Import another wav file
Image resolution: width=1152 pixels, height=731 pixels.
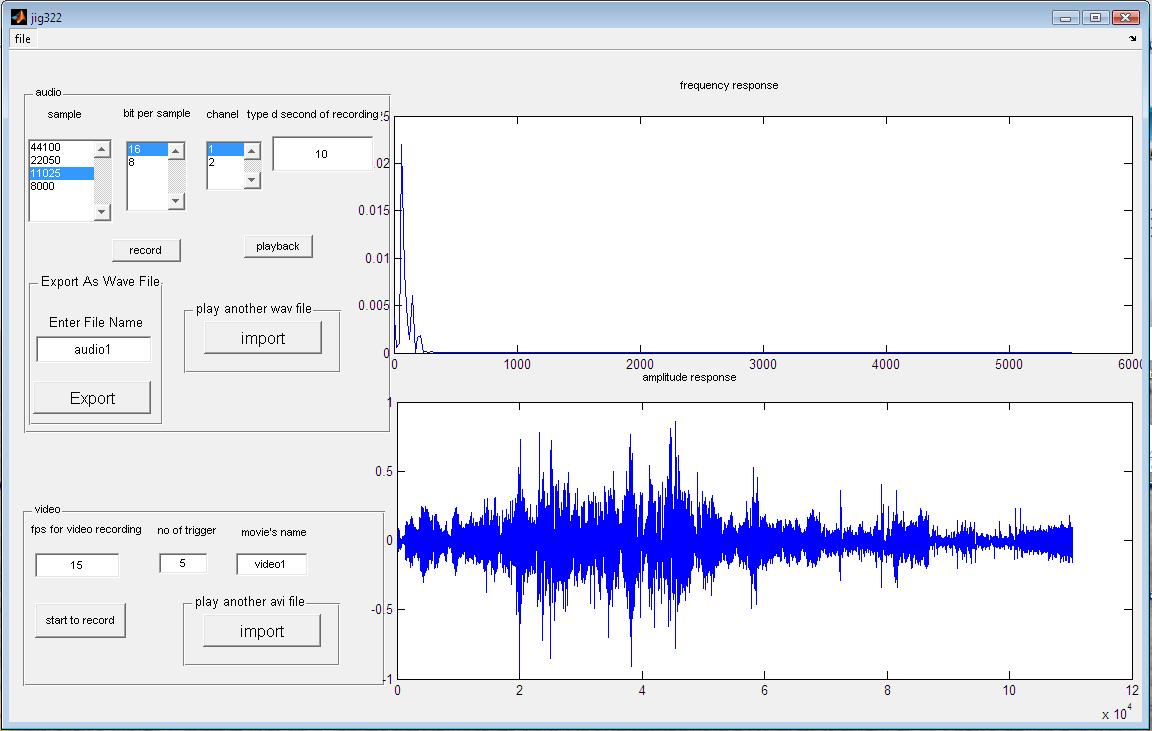pos(263,339)
